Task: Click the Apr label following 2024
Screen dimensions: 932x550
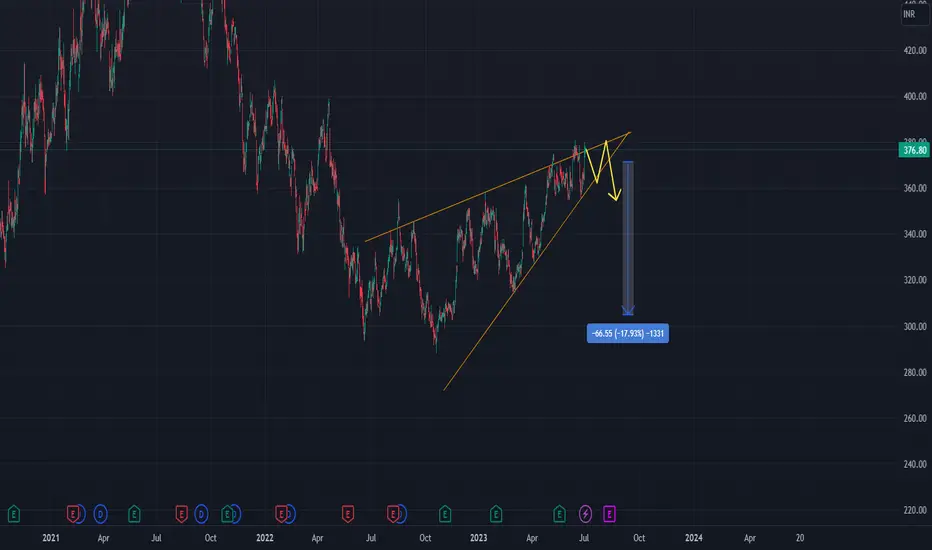Action: (750, 538)
